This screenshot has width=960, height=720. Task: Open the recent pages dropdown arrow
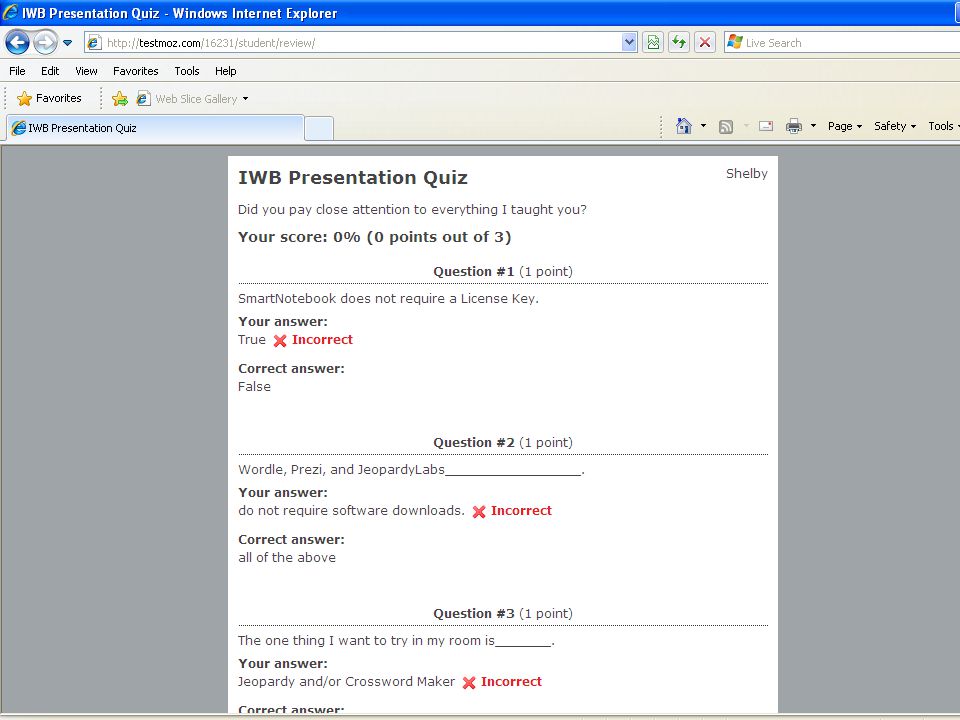coord(67,43)
